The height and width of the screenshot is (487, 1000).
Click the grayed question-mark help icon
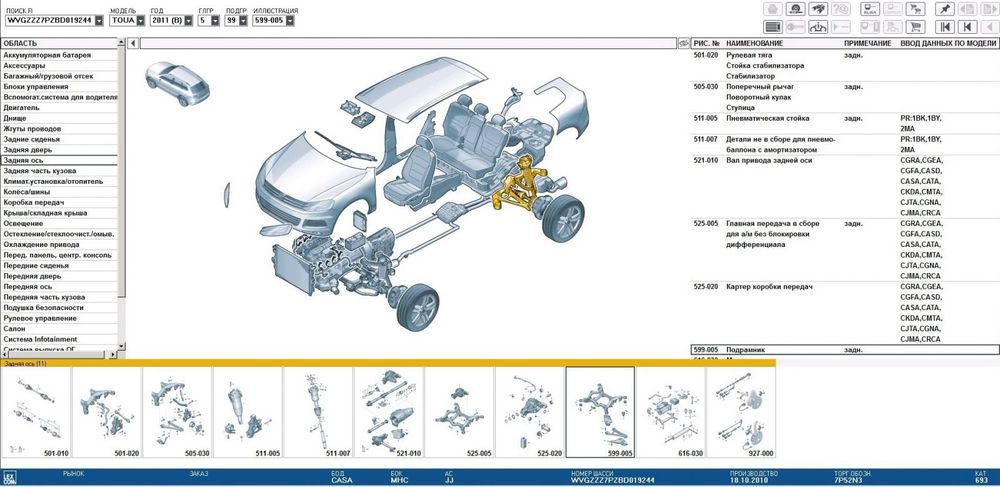tap(841, 9)
